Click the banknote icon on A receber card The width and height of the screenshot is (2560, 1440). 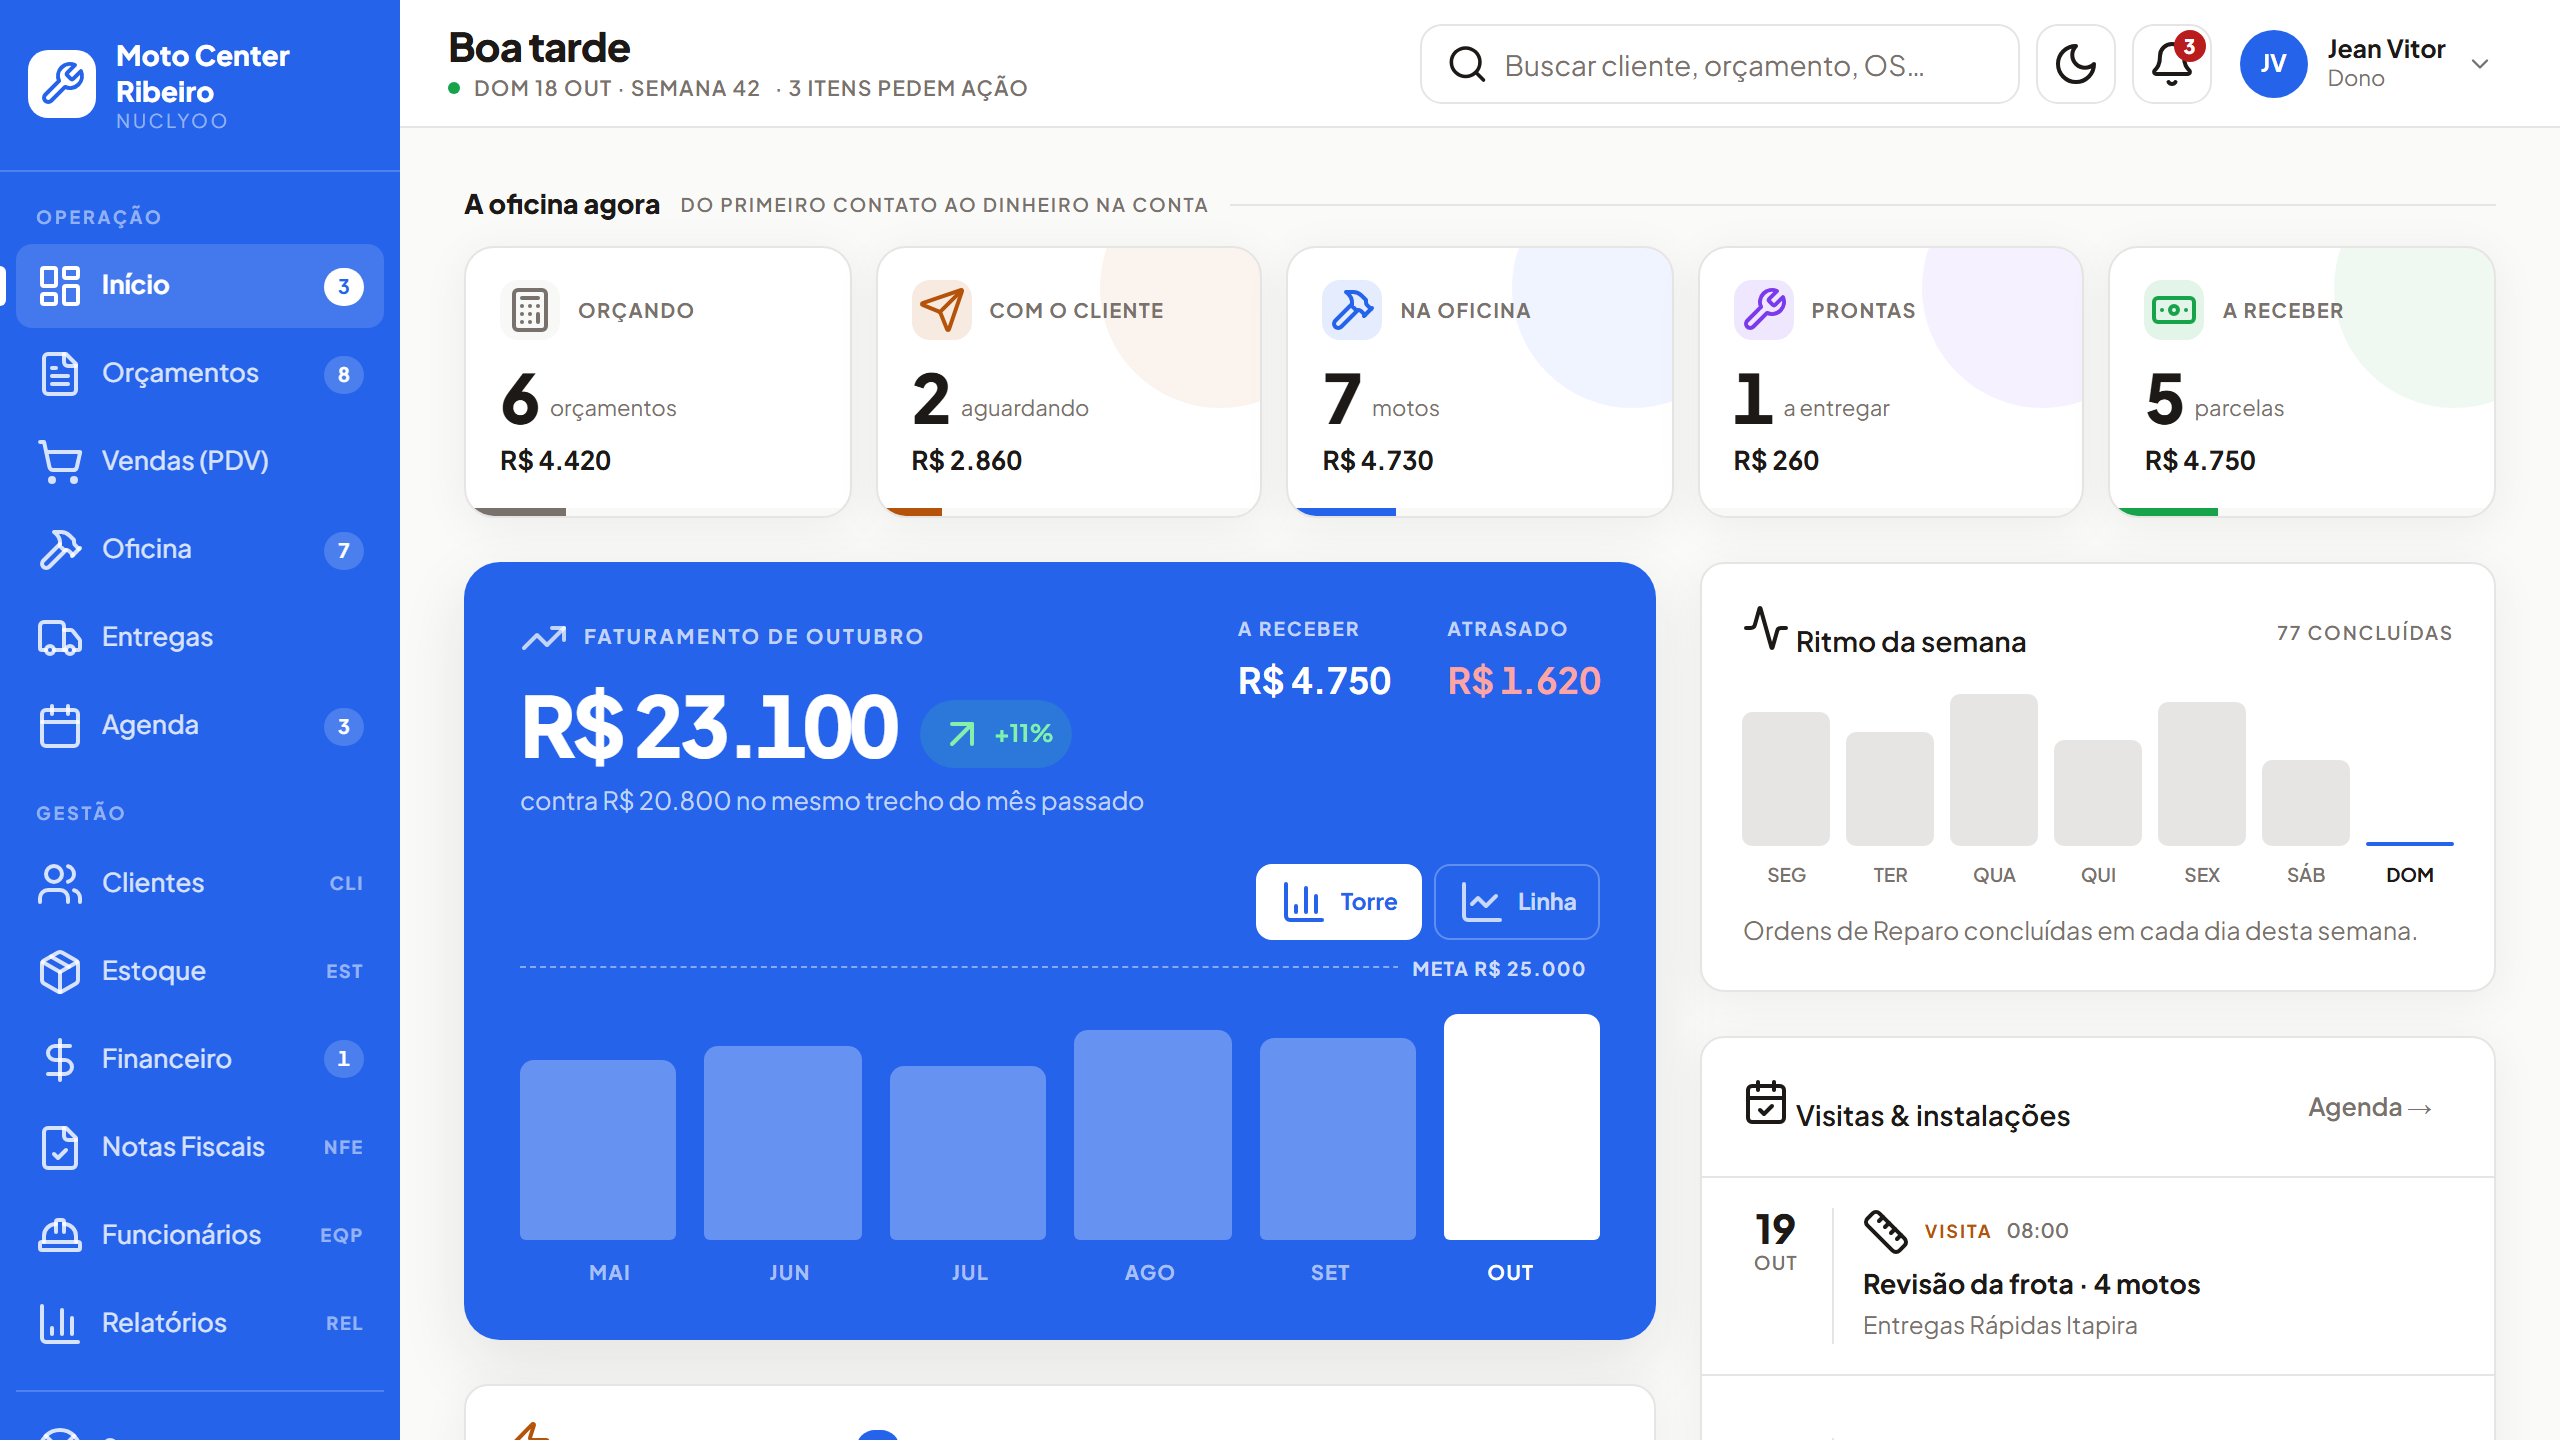[x=2174, y=310]
